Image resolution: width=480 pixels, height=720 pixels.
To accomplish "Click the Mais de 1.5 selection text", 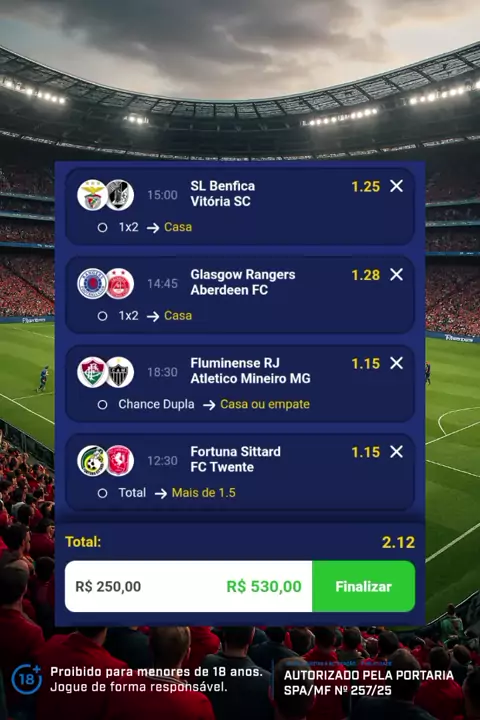I will pyautogui.click(x=203, y=493).
